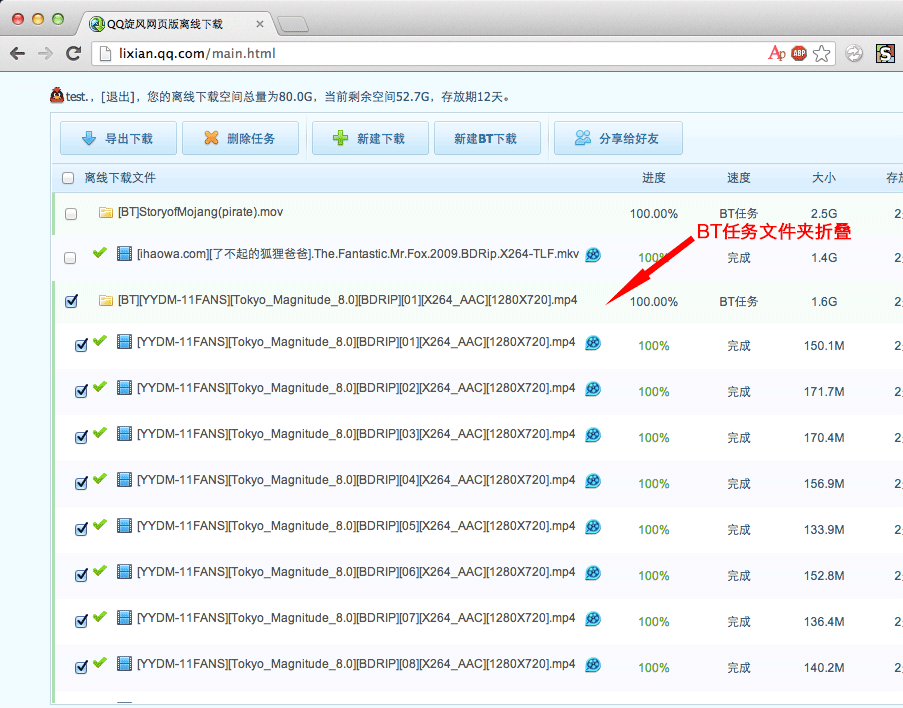Open the [BT] Tokyo_Magnitude_8.0 folder name

[x=347, y=300]
